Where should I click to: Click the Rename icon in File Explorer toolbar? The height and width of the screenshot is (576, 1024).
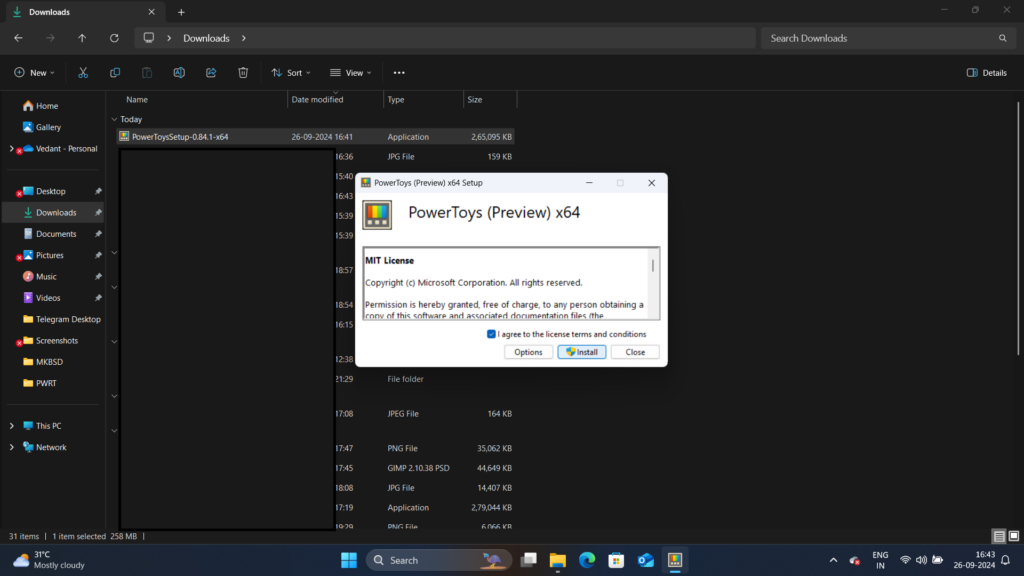click(179, 72)
